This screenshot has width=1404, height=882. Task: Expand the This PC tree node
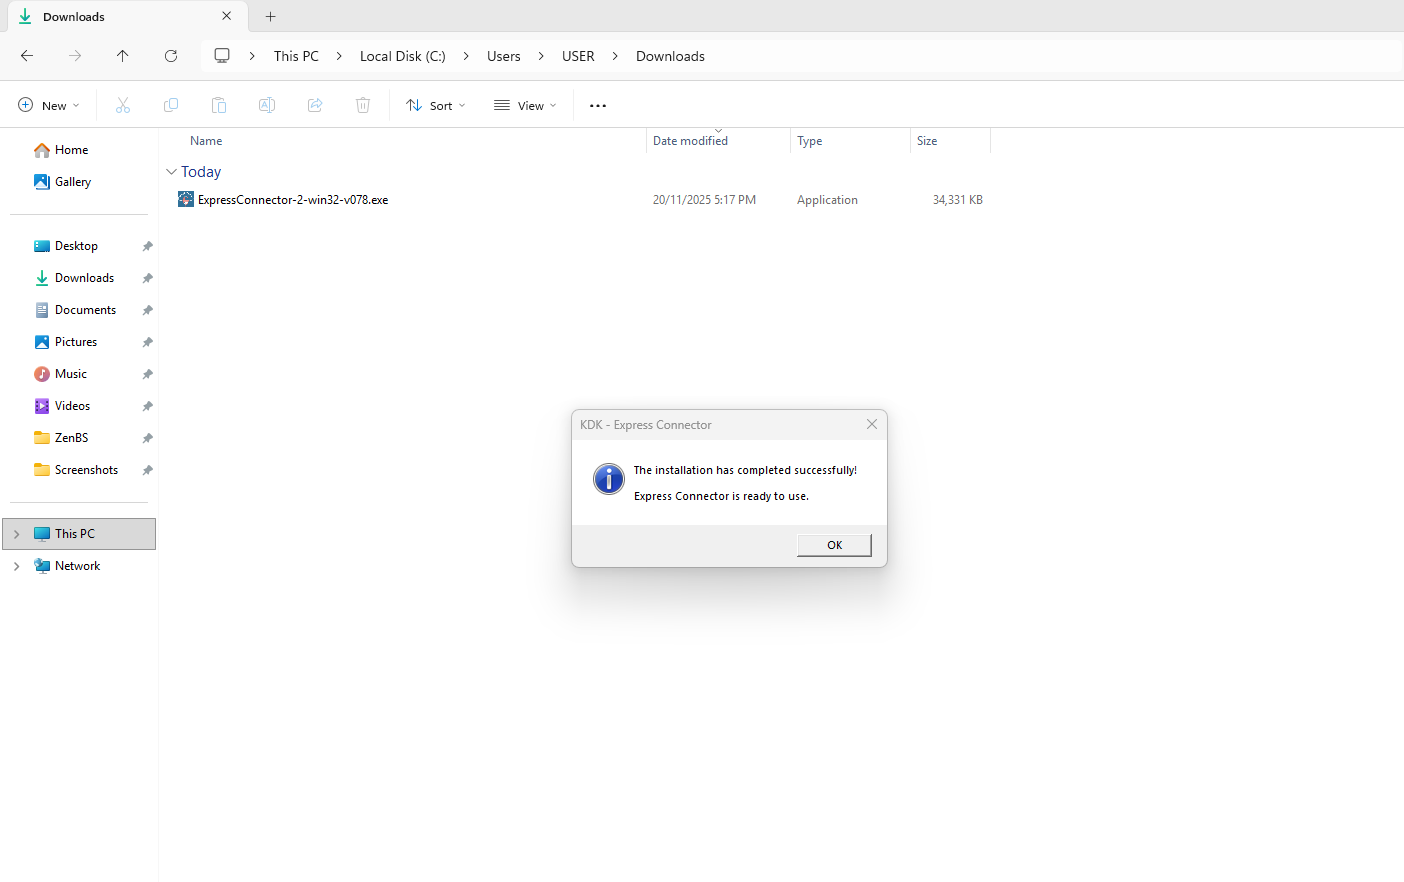(x=17, y=534)
